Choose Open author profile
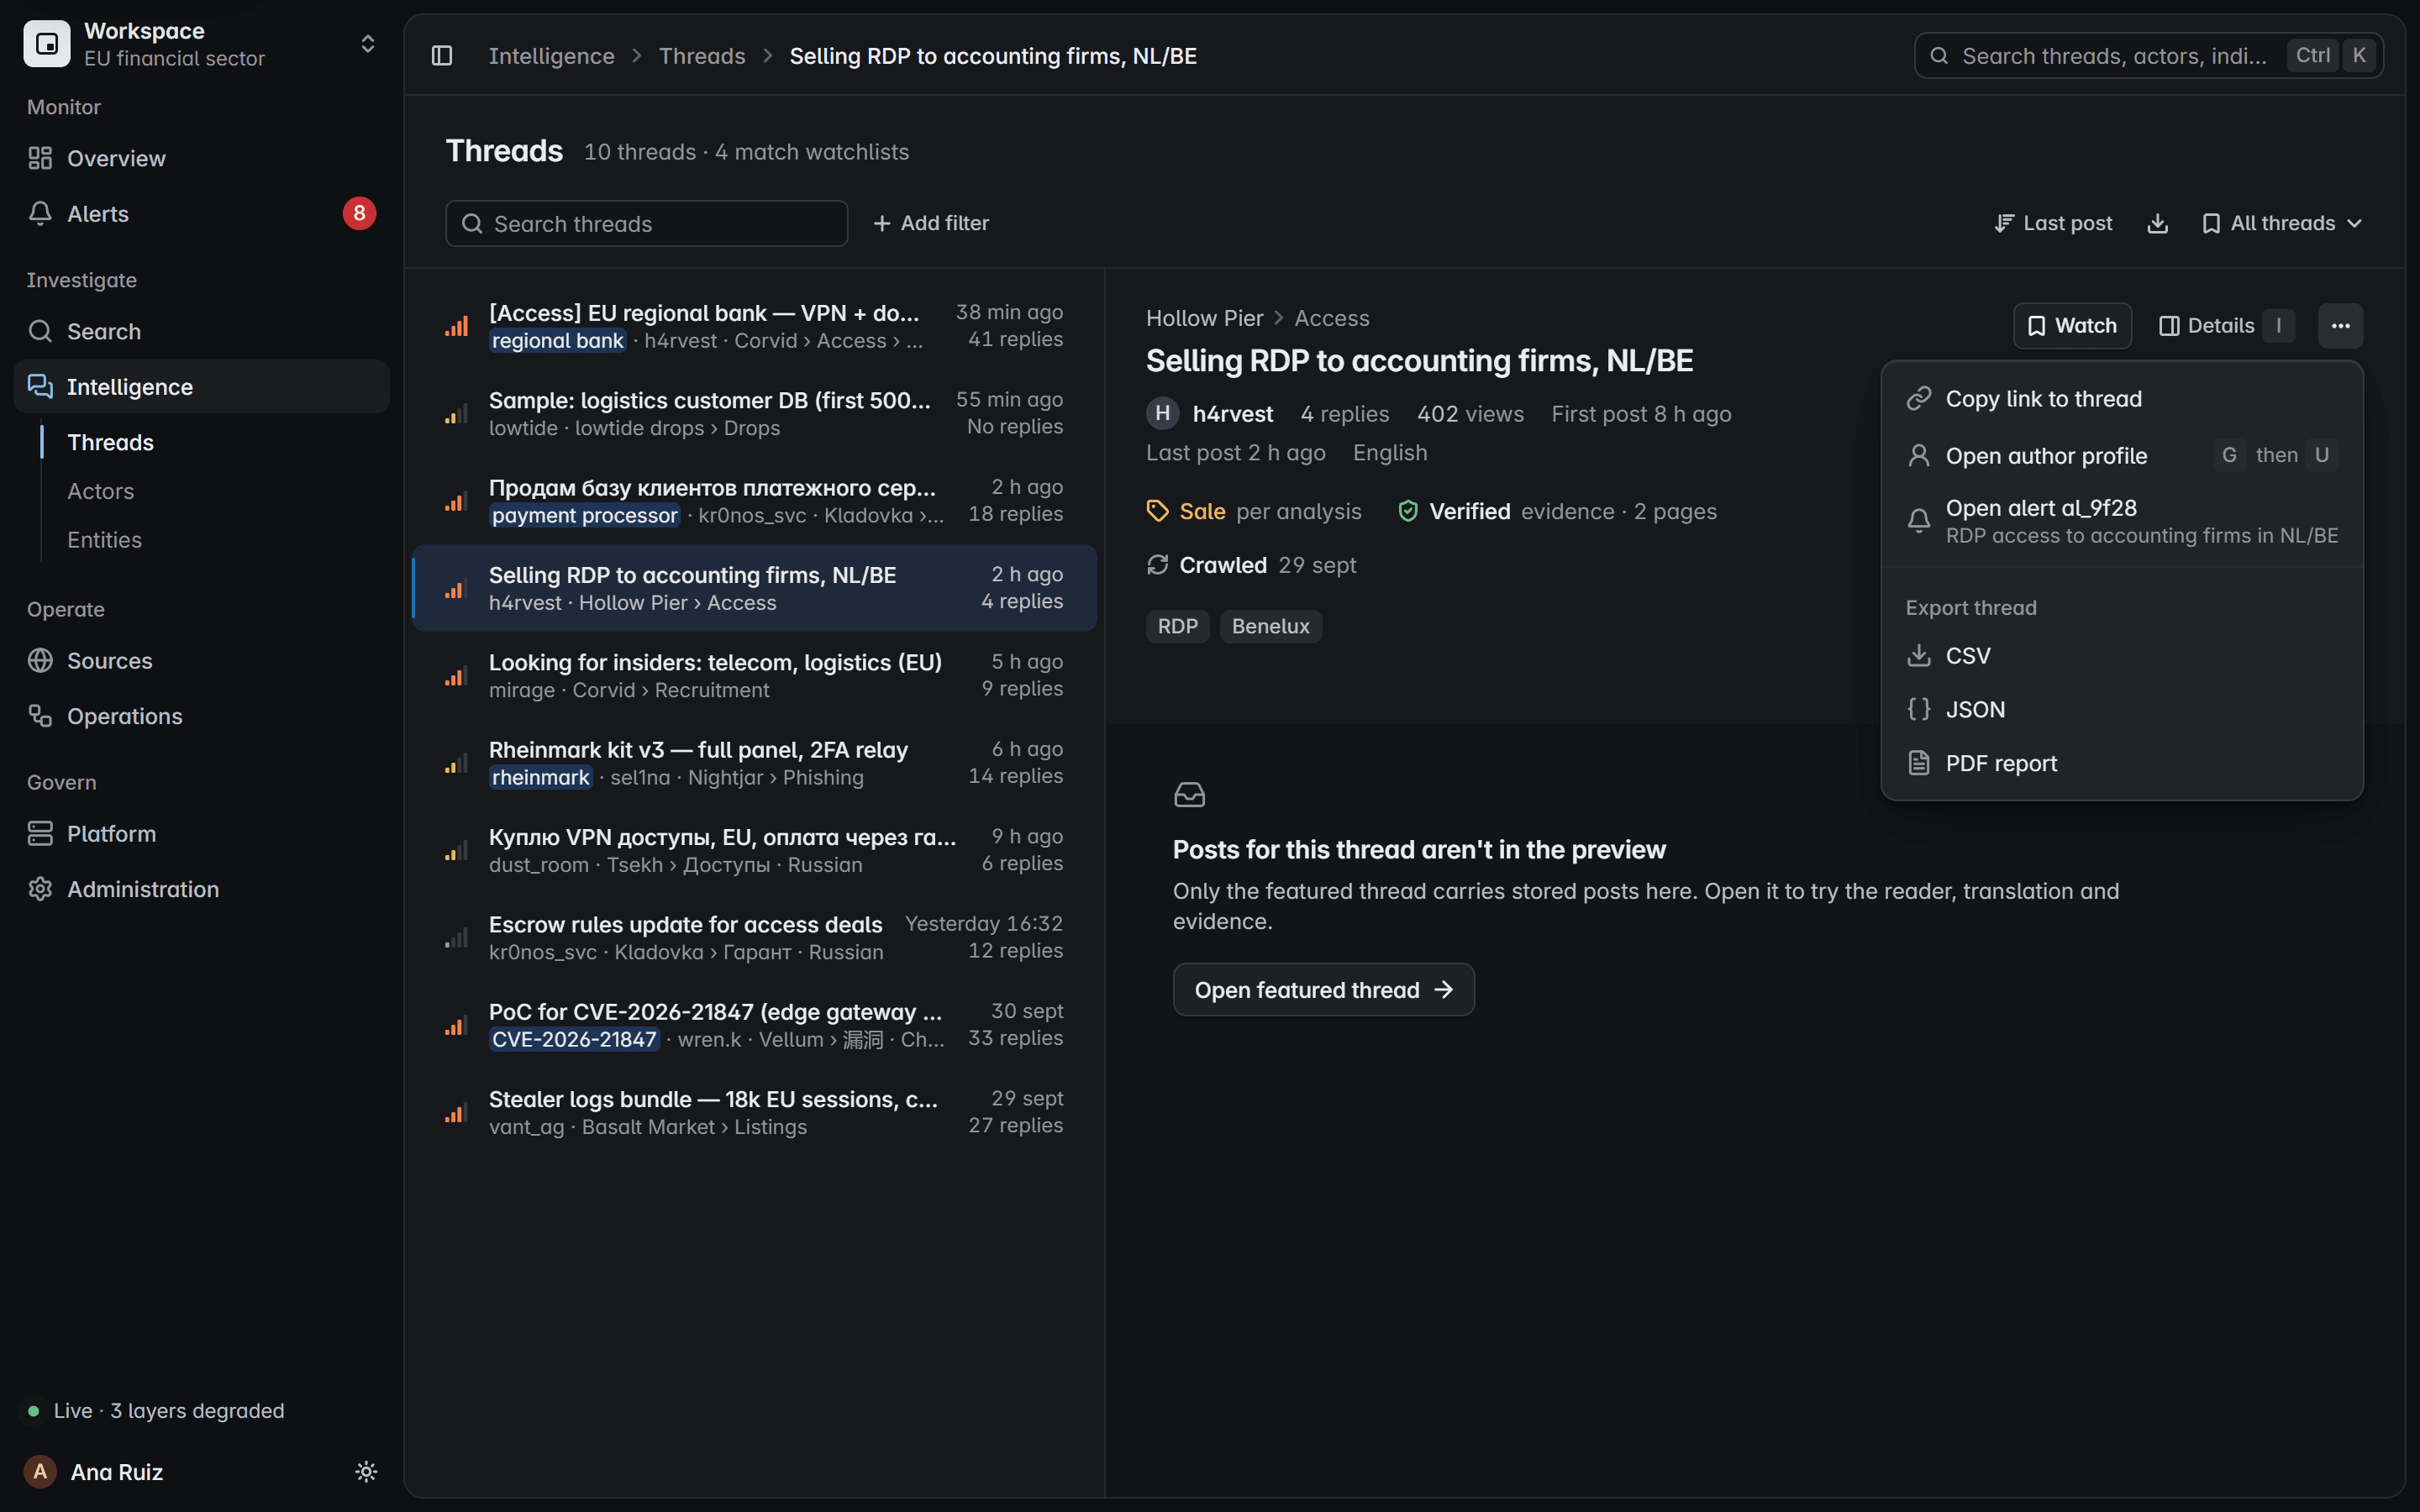Screen dimensions: 2420x1512 tap(2122, 455)
